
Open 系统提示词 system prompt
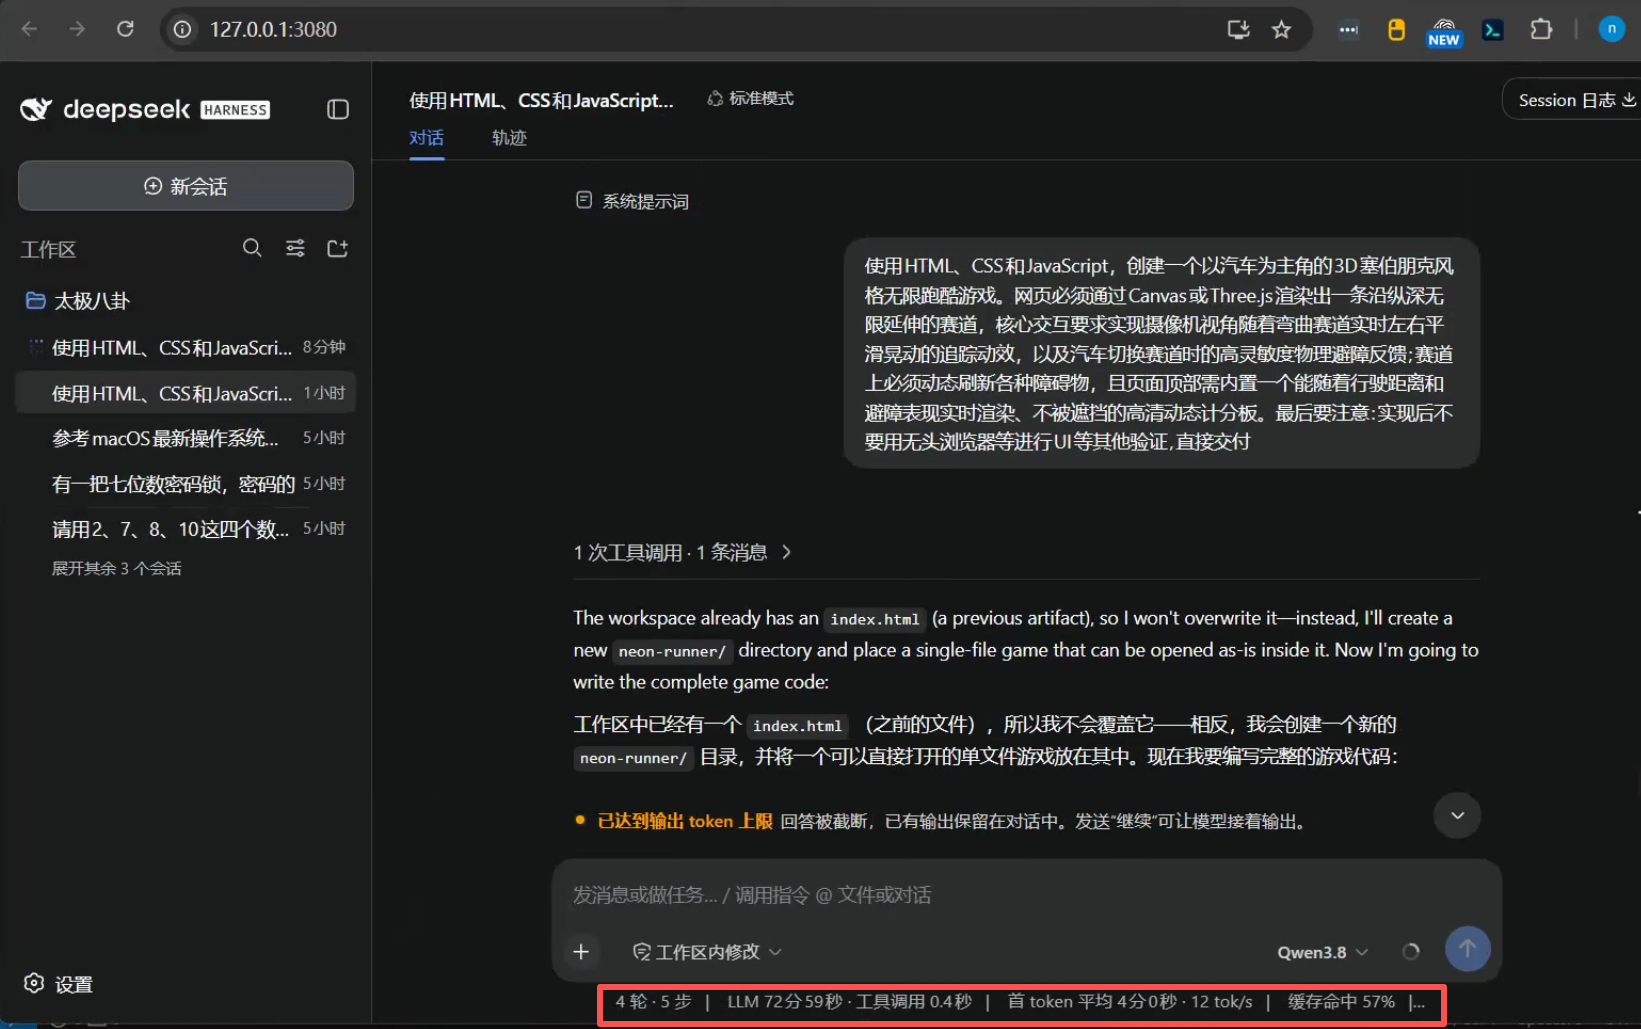632,201
